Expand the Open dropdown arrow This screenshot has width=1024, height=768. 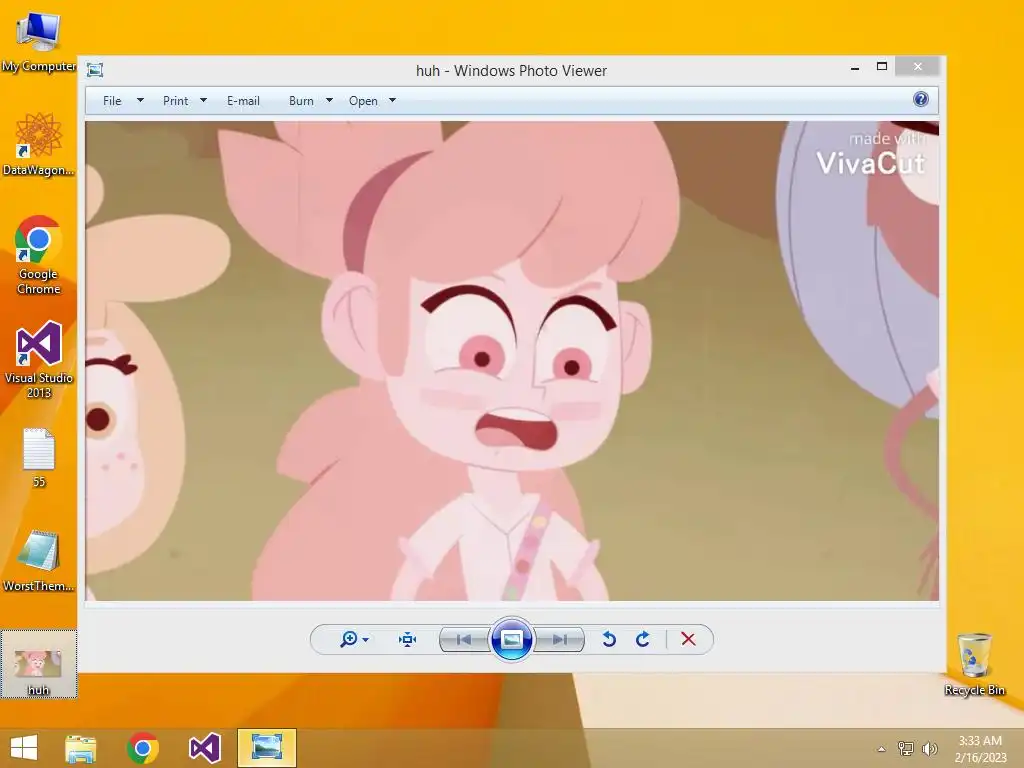tap(392, 101)
